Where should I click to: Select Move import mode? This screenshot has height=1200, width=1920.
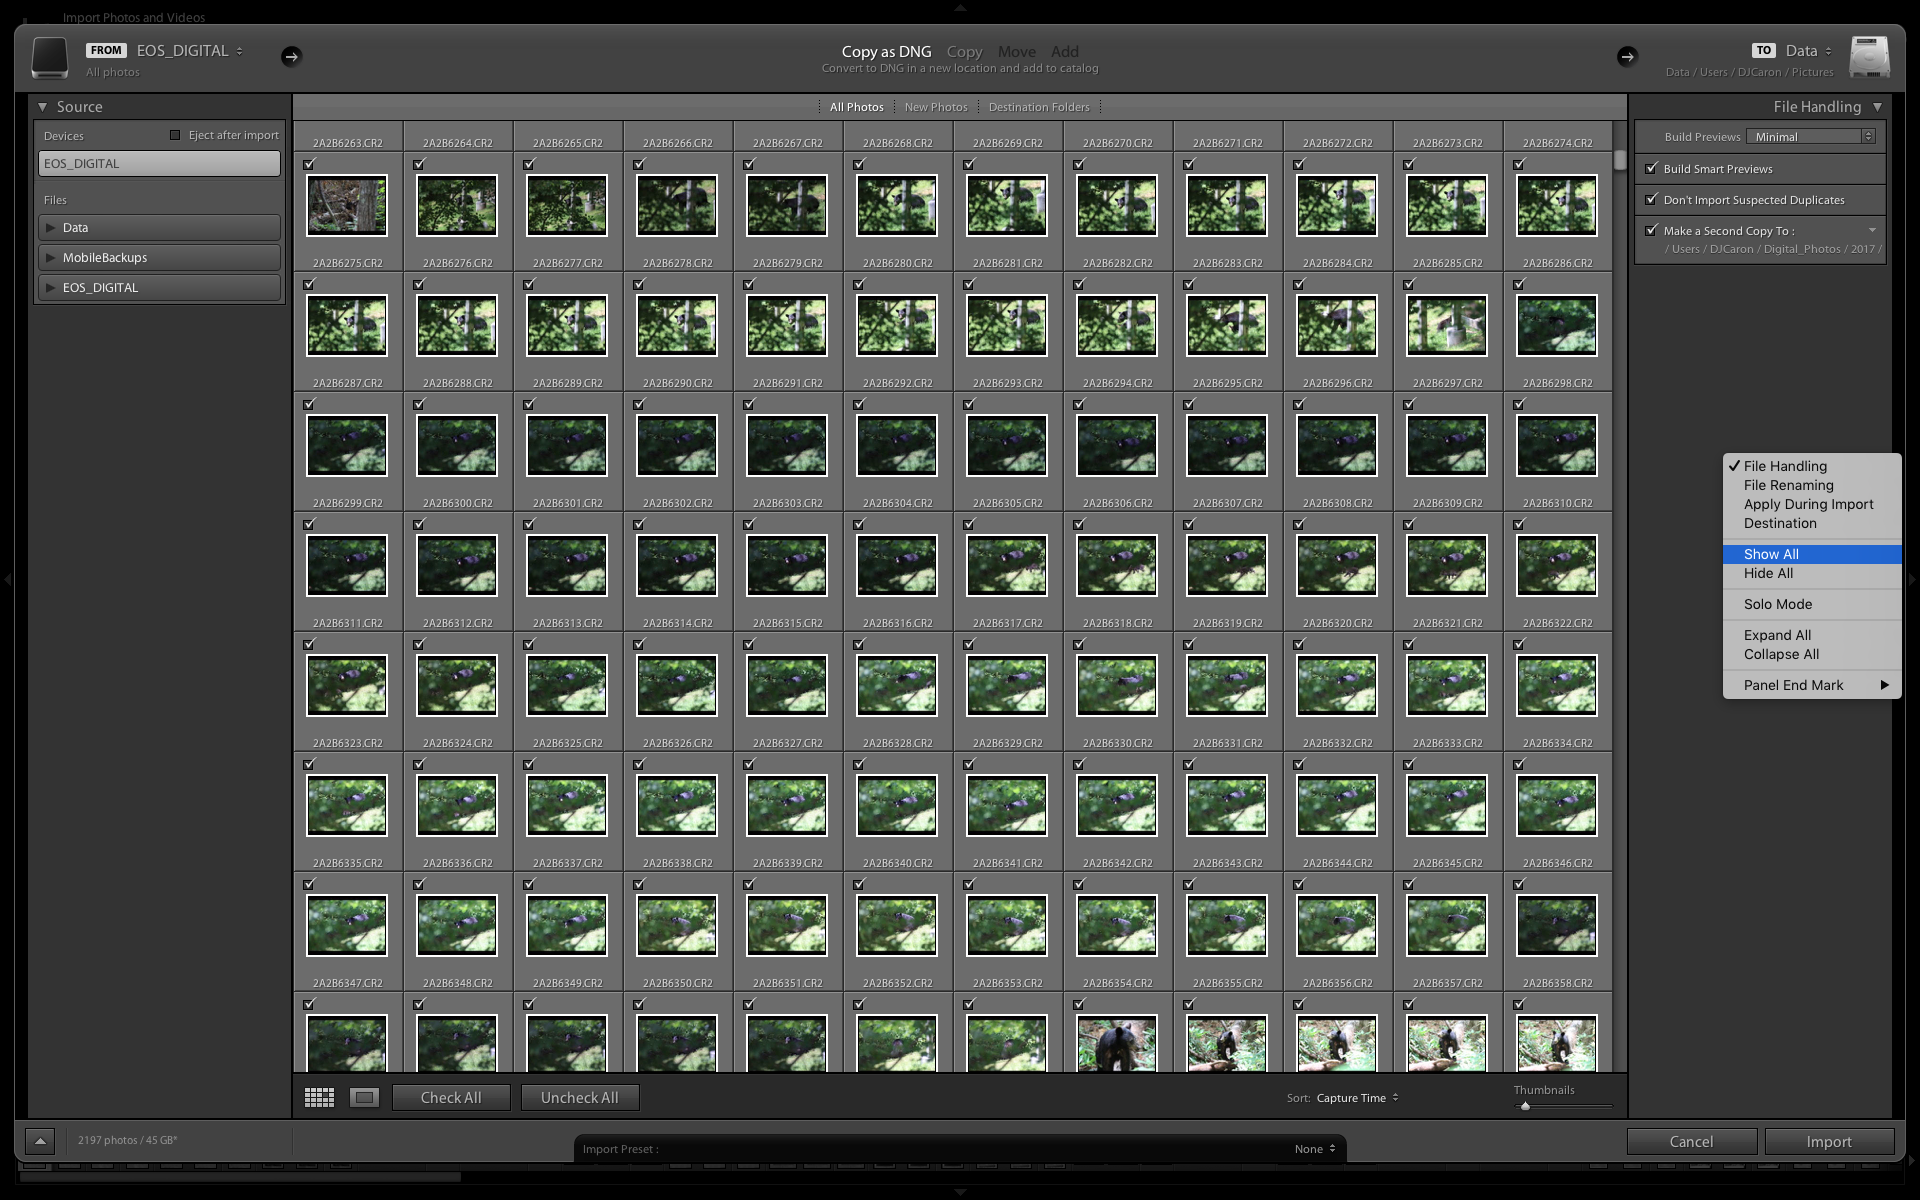[1016, 51]
